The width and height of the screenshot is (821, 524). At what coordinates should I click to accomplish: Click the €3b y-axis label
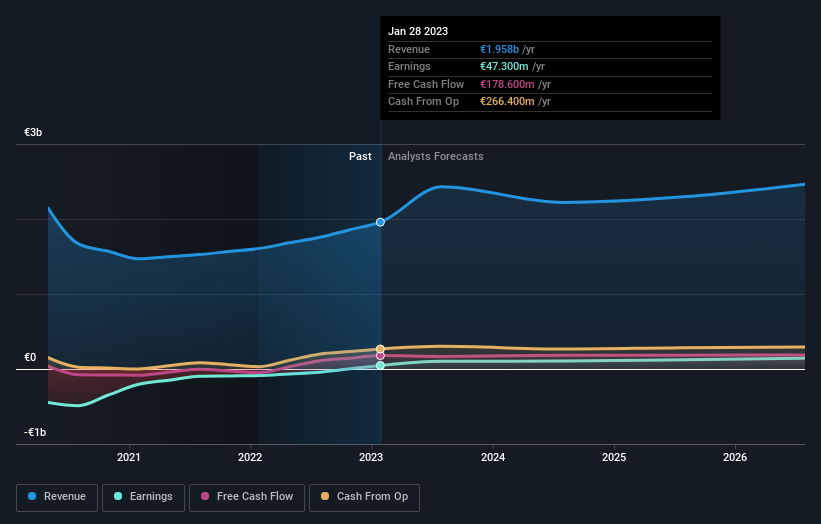(33, 132)
